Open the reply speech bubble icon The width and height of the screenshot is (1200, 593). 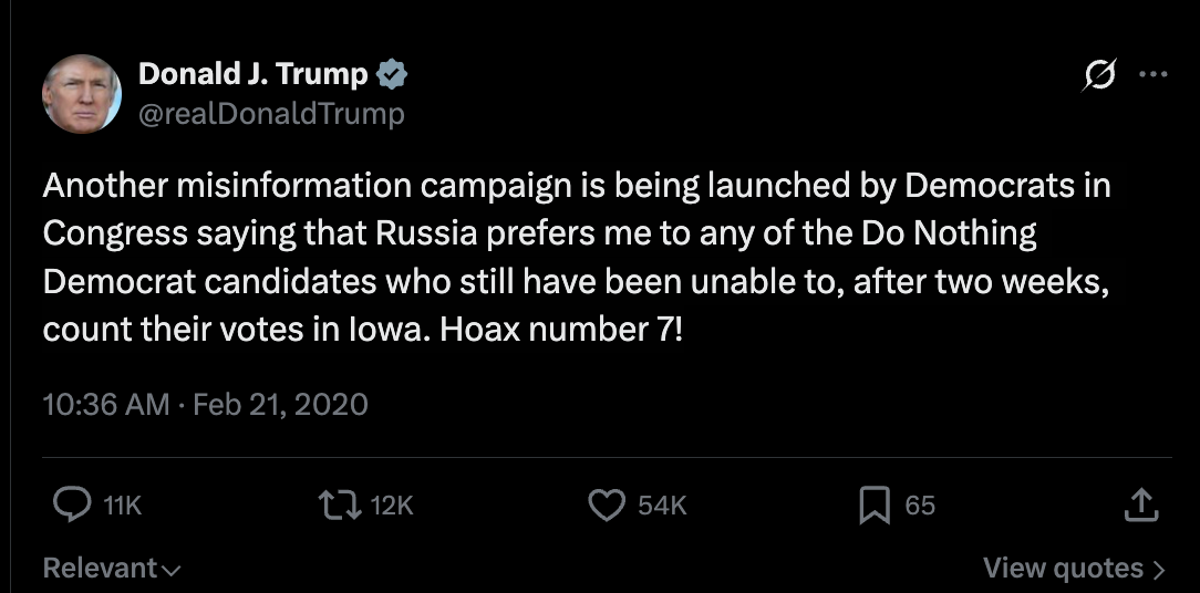coord(72,506)
